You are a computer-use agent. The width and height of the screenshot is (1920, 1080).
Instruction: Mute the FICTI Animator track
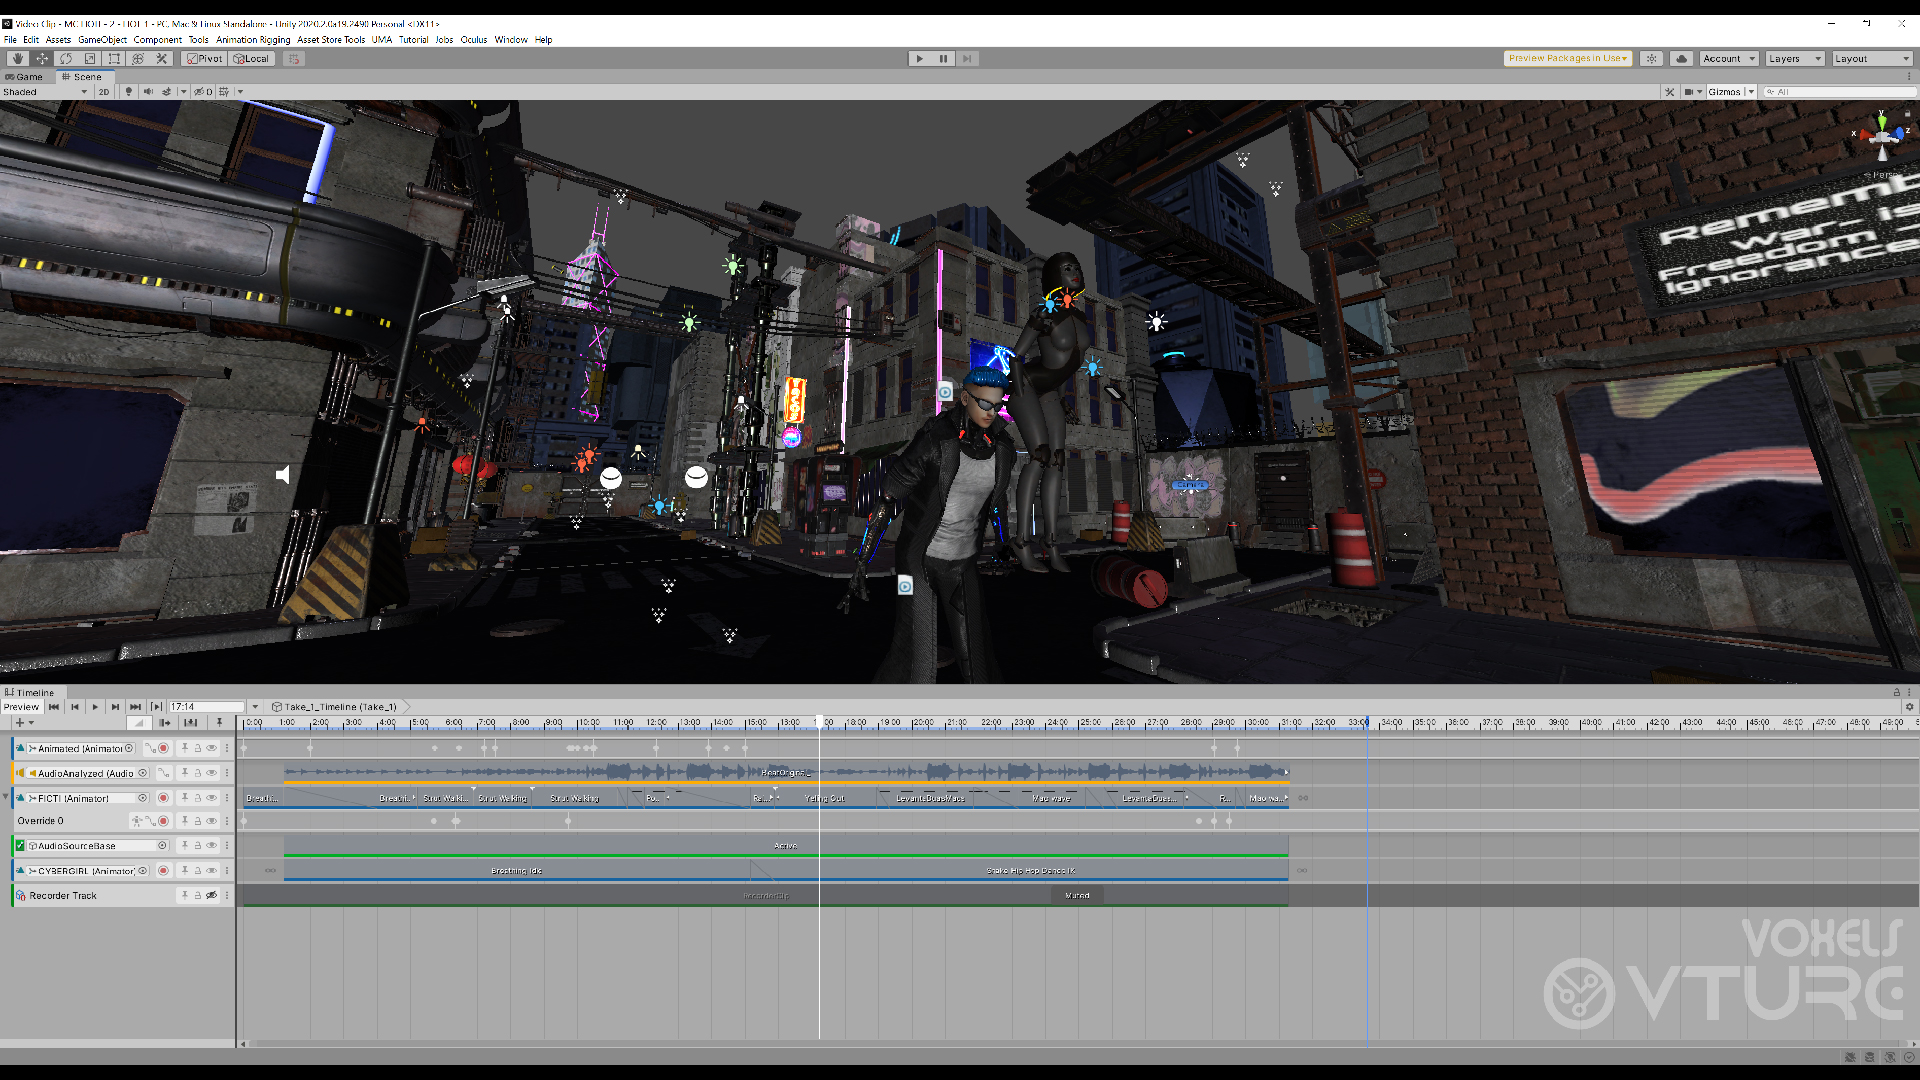pos(211,798)
